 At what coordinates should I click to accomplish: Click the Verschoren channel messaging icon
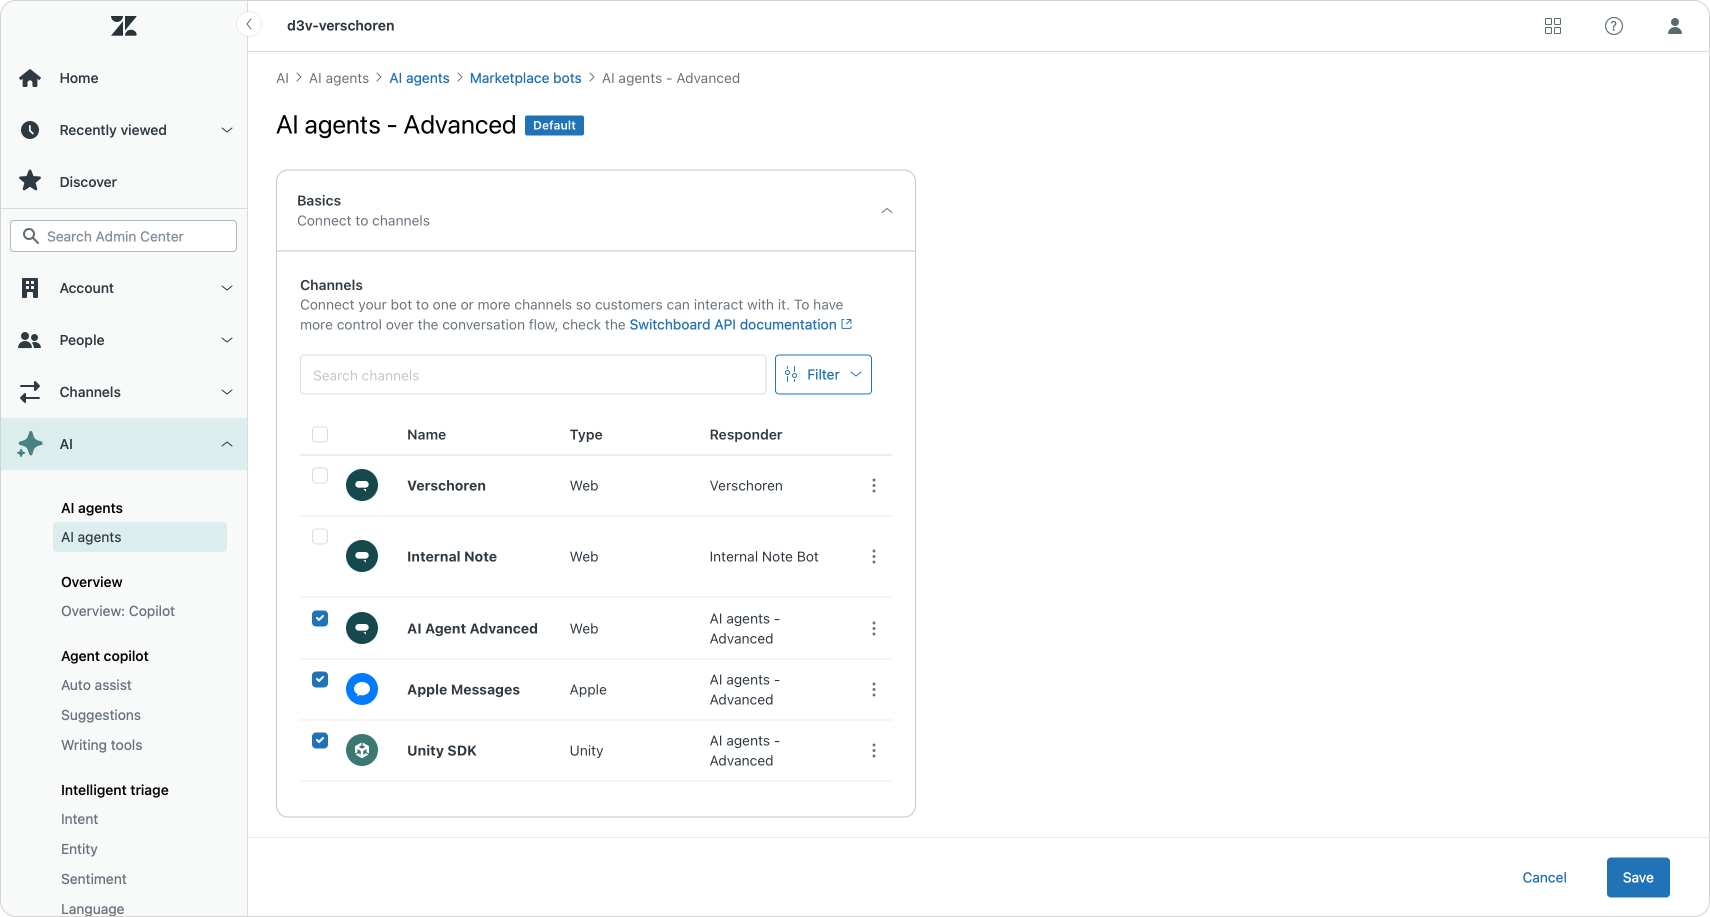[x=362, y=485]
